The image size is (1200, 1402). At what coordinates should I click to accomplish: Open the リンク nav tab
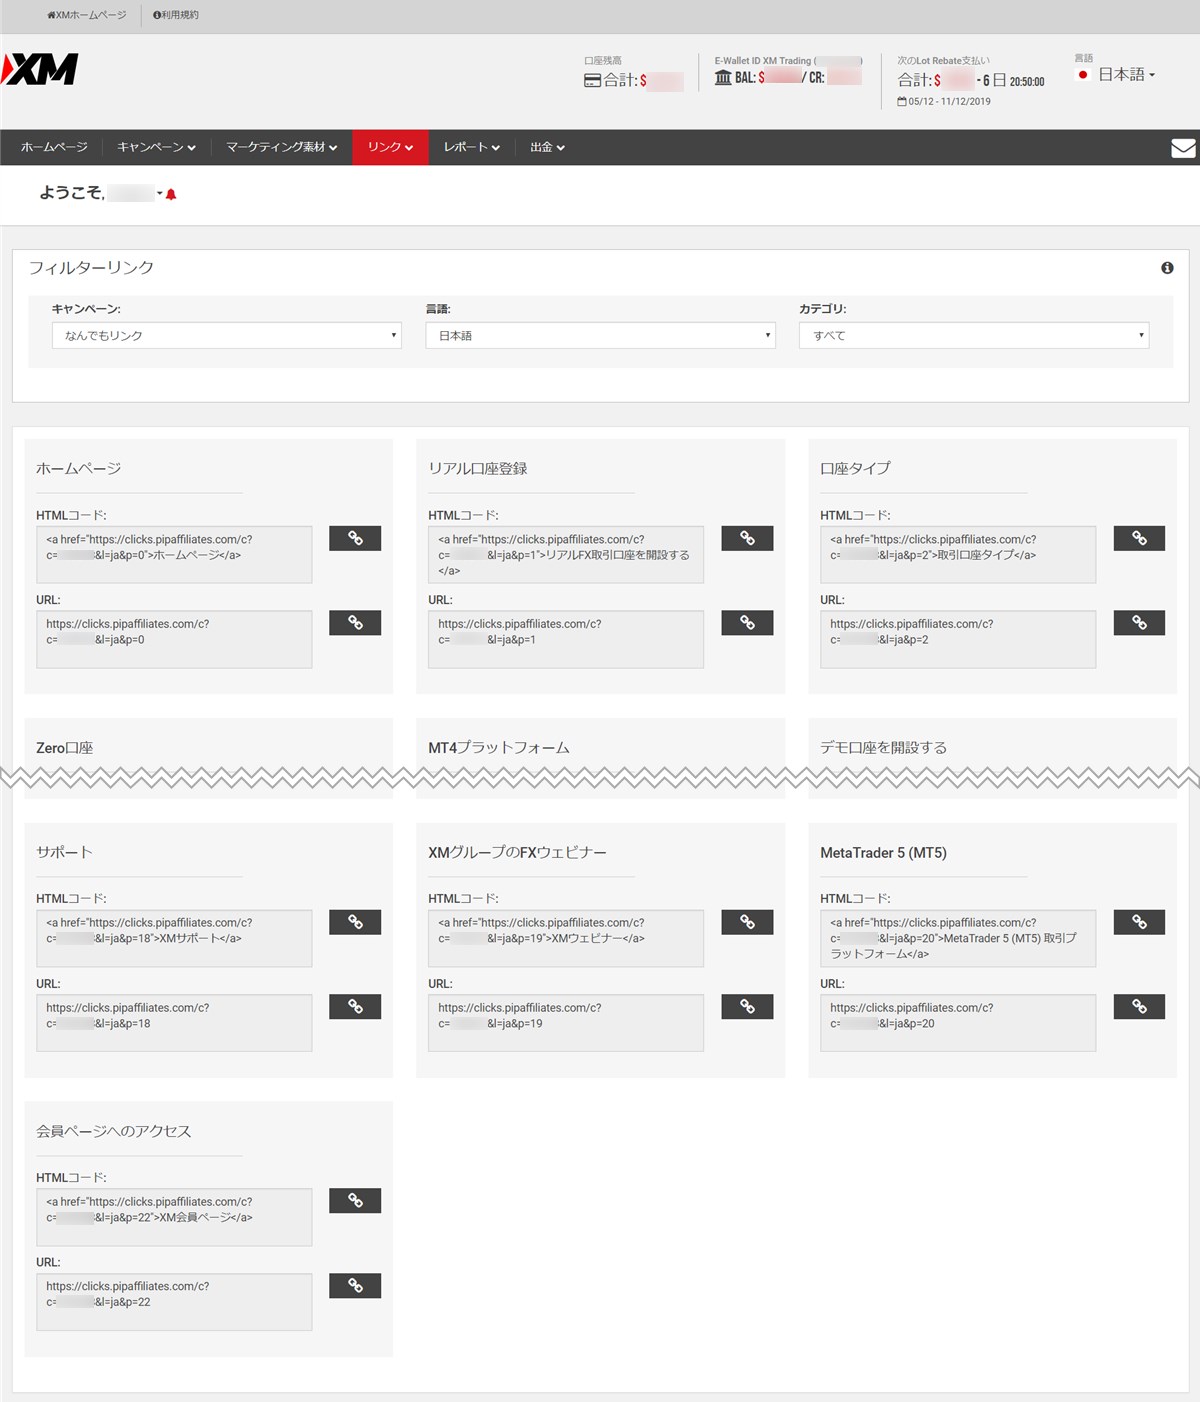390,147
